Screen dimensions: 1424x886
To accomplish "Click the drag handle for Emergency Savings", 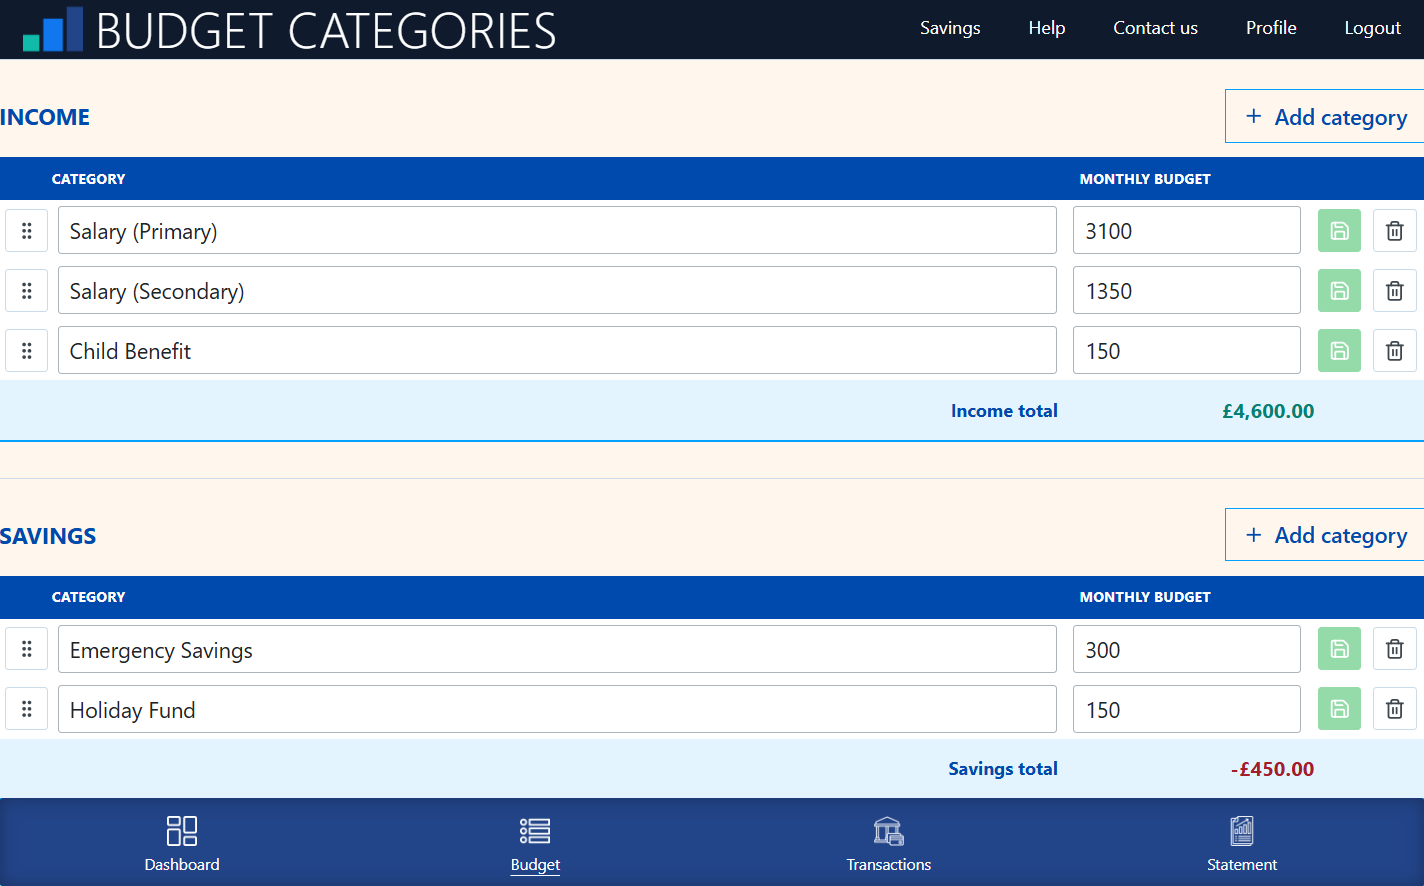I will click(27, 649).
